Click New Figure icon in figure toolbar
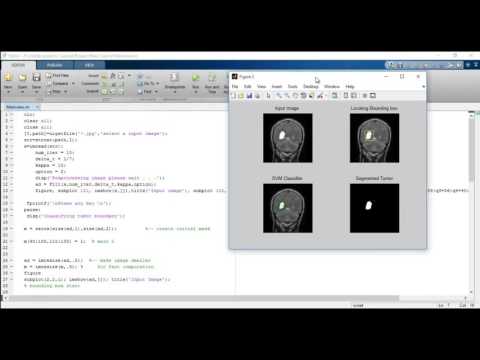 233,96
